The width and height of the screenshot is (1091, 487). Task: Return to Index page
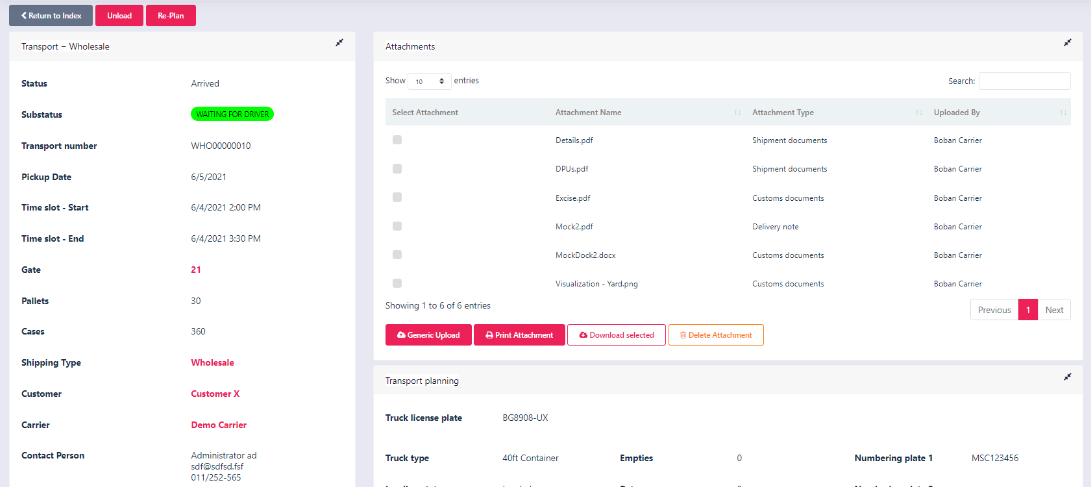(51, 16)
